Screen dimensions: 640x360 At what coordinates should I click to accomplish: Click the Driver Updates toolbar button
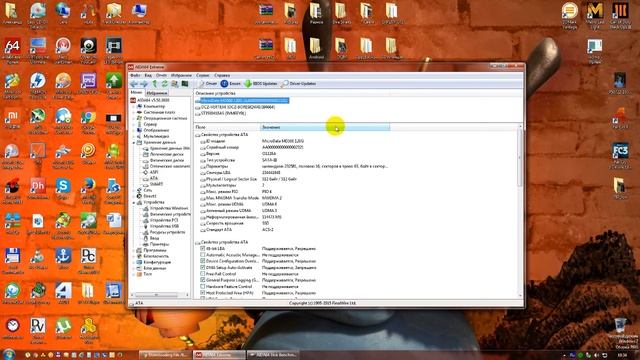[299, 84]
